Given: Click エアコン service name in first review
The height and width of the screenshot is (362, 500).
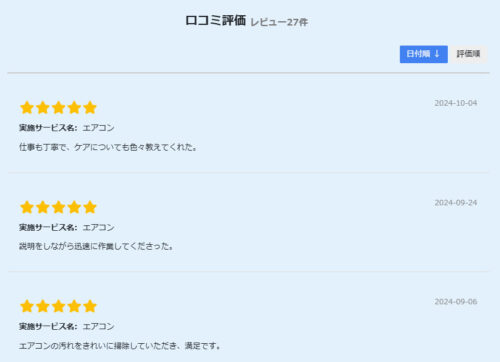Looking at the screenshot, I should (x=98, y=128).
